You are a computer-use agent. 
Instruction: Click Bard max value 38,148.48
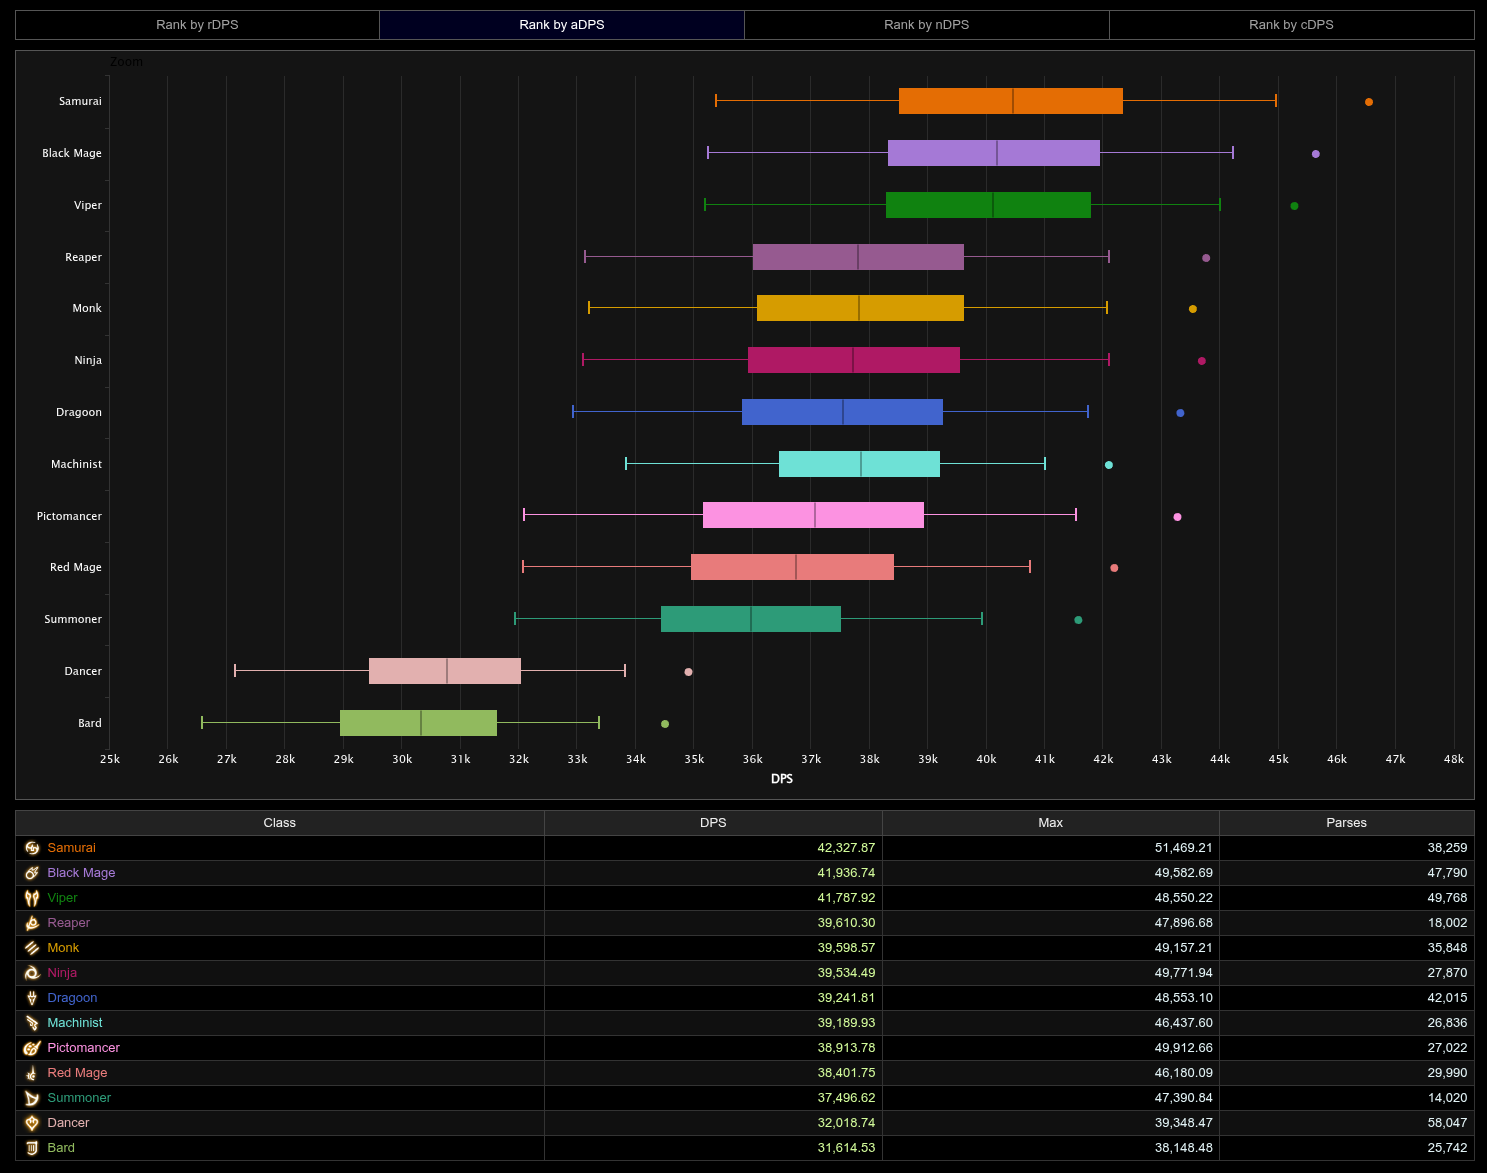[x=1184, y=1148]
